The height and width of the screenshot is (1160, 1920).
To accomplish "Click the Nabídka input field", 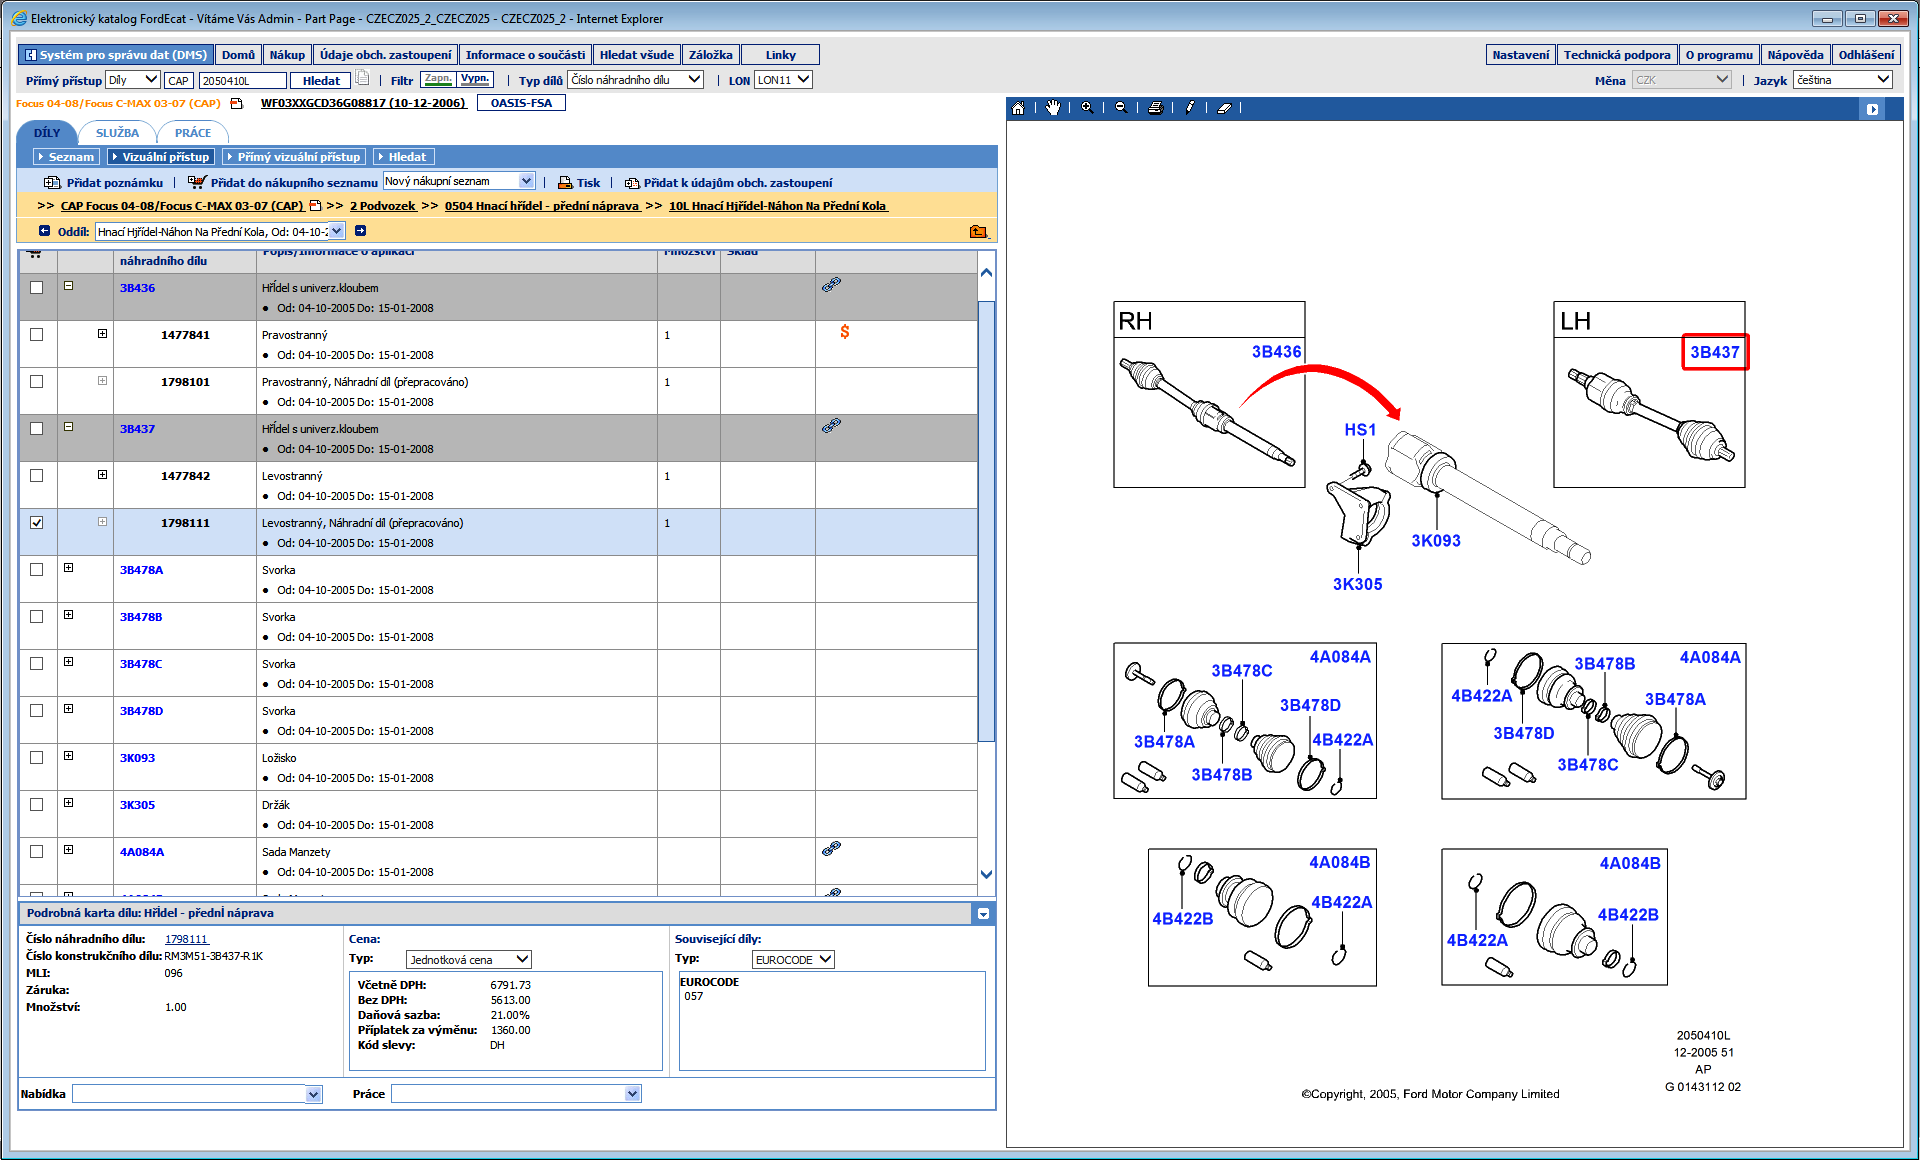I will click(188, 1094).
